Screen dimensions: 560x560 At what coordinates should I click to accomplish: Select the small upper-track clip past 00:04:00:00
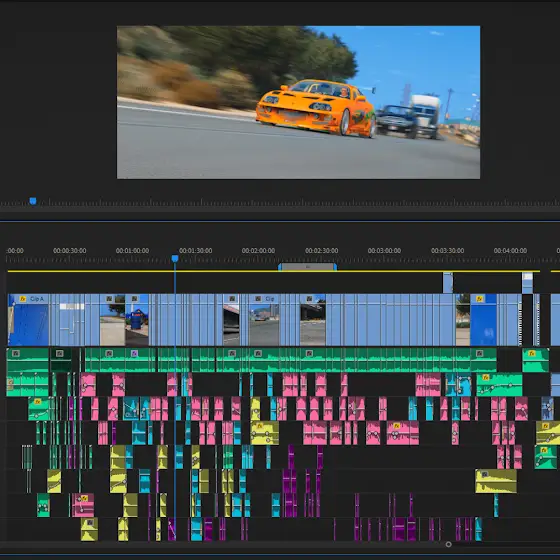point(528,282)
